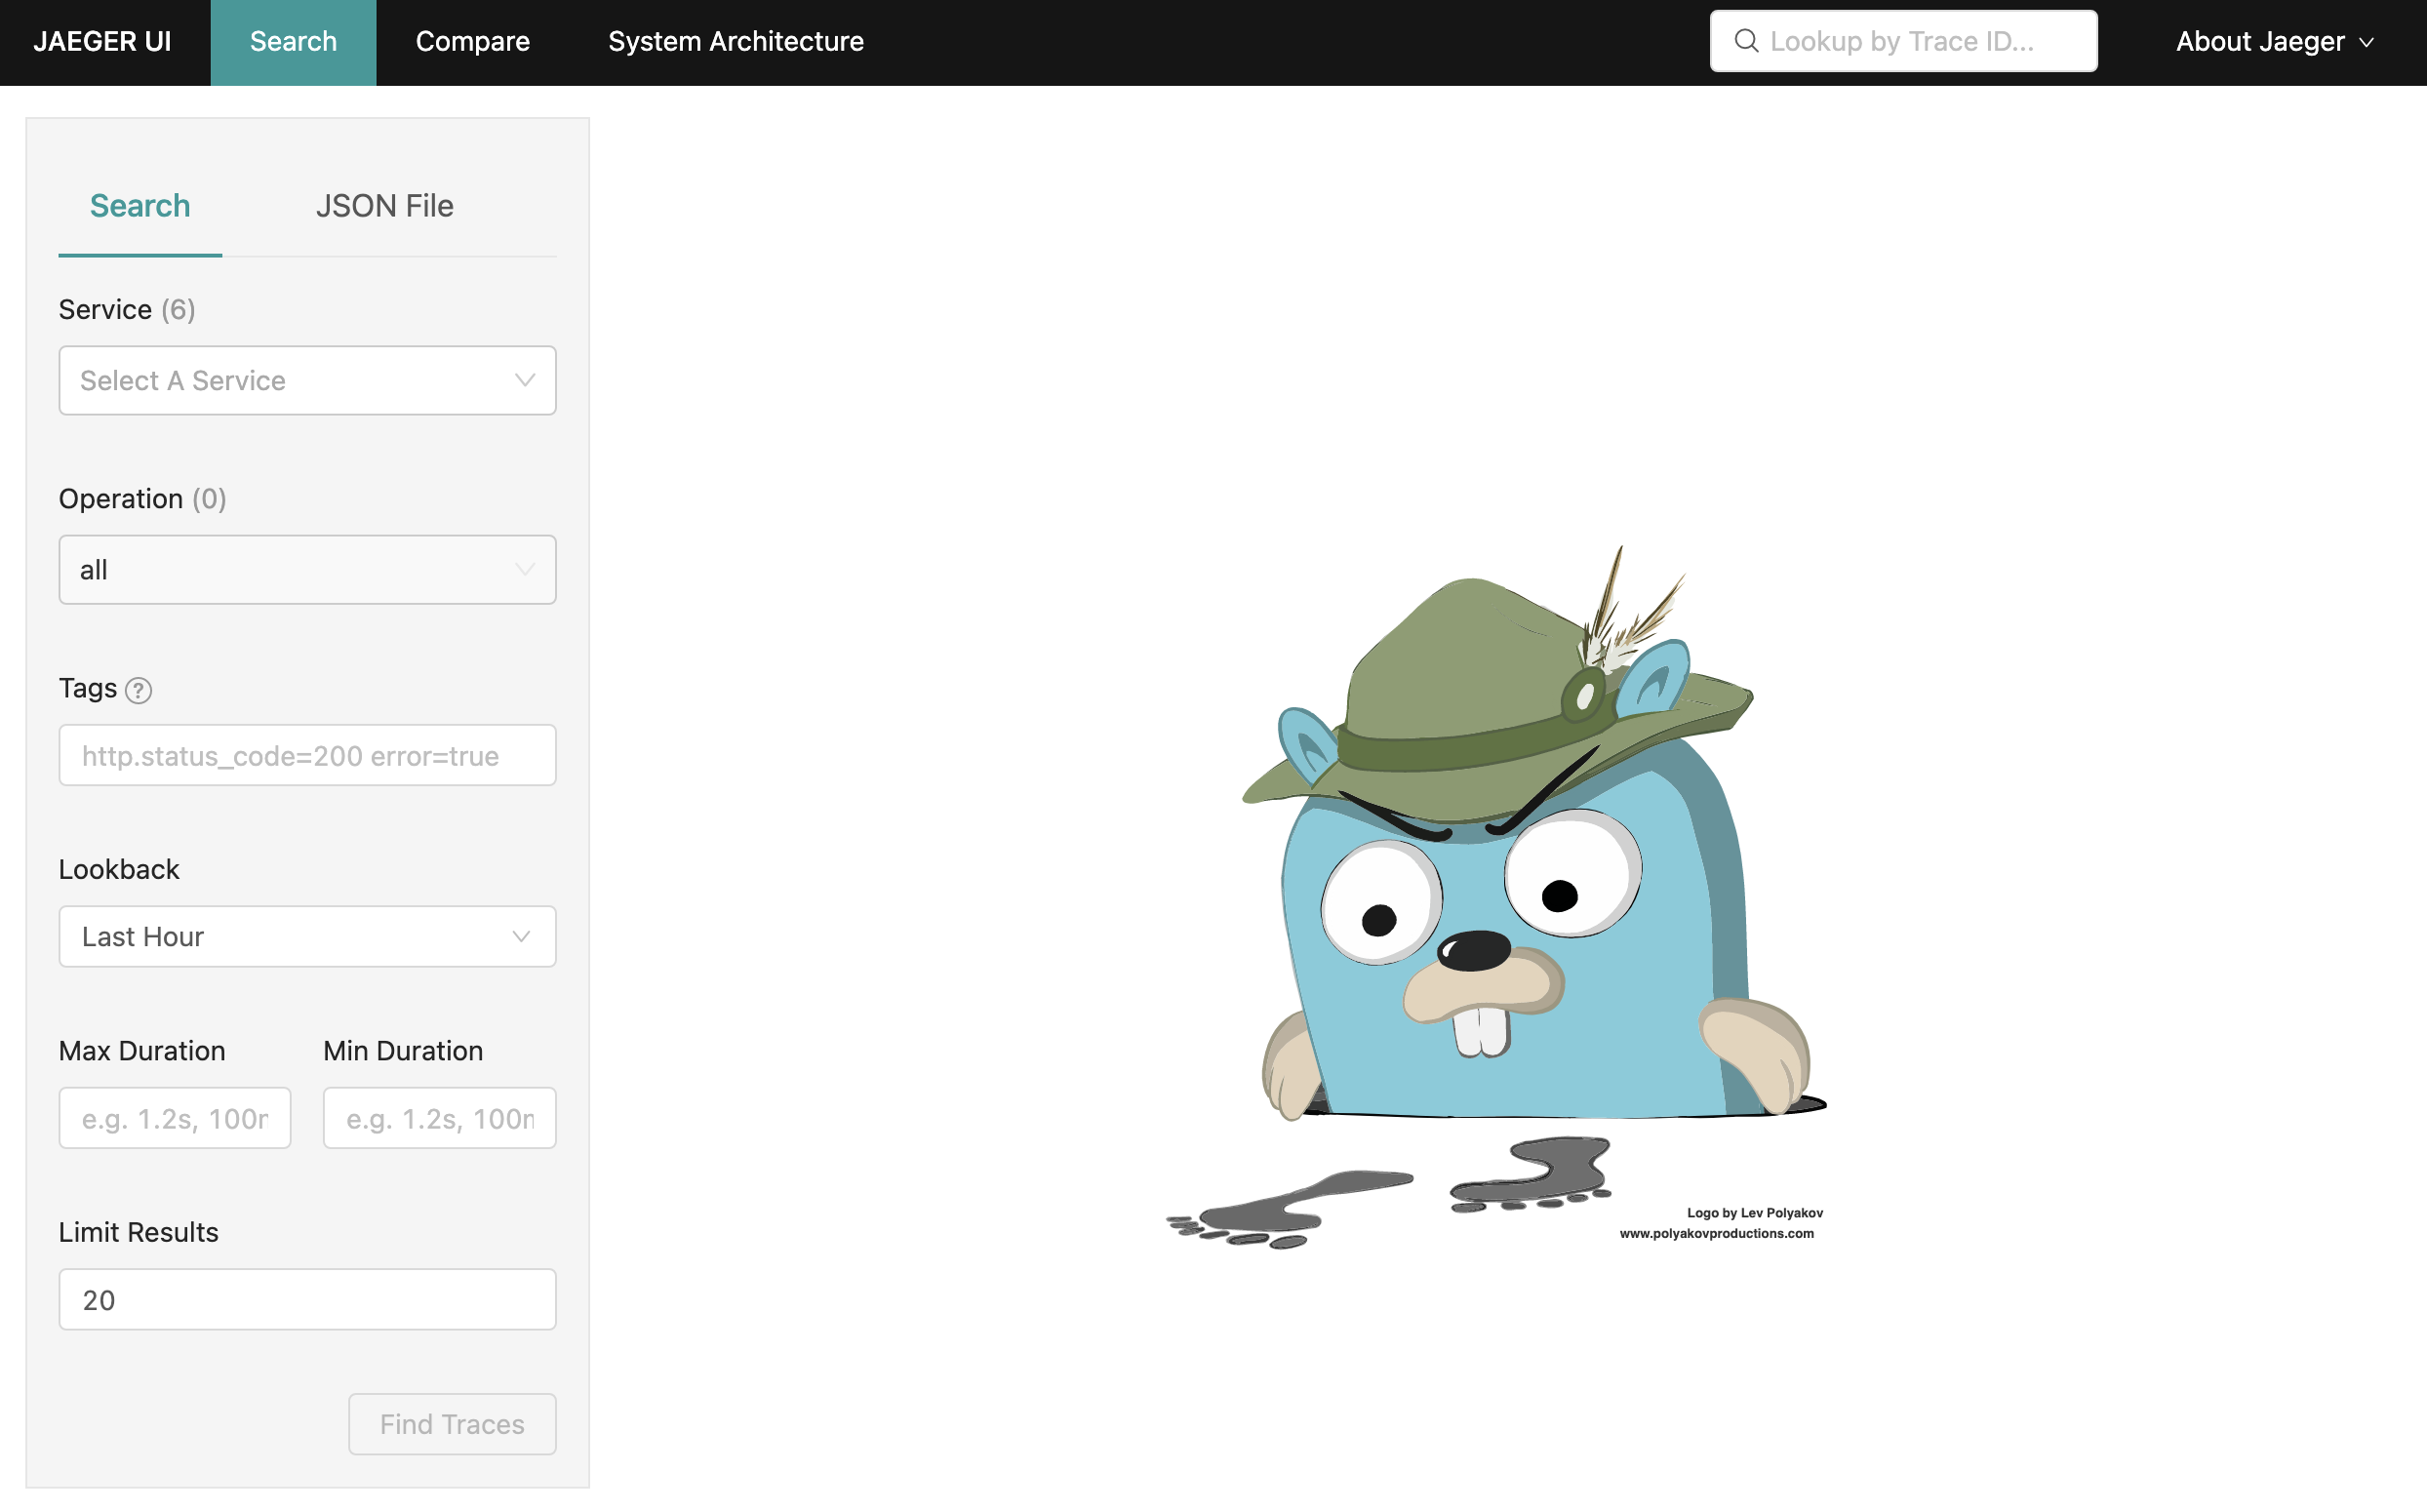Open the Last Hour lookback dropdown
Screen dimensions: 2427x1512
pos(307,936)
